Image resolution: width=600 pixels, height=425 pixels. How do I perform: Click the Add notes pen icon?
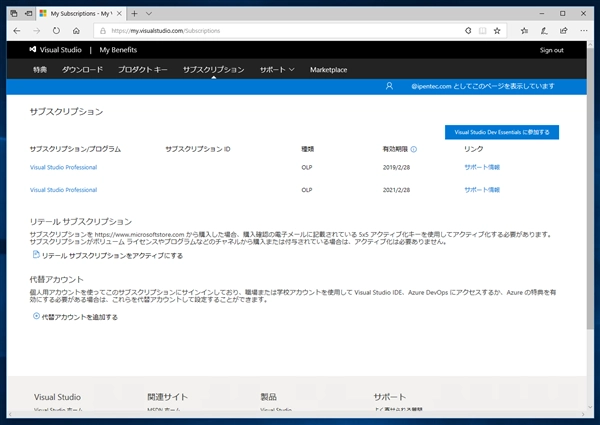(x=544, y=31)
